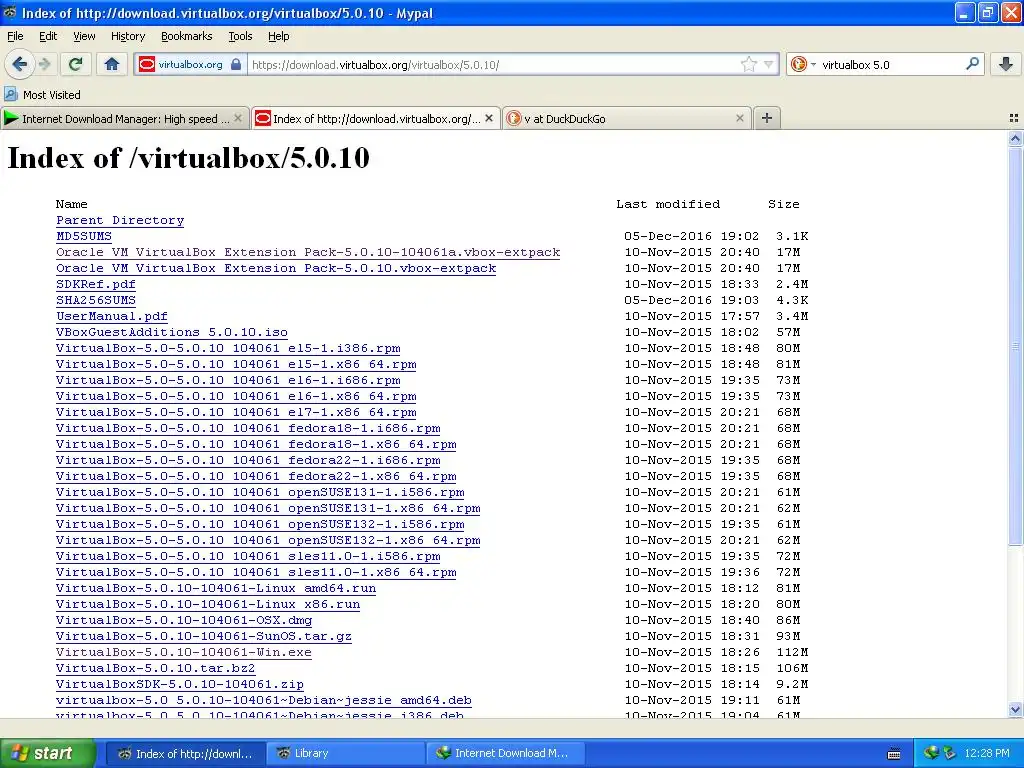Open the Downloads arrow button
Viewport: 1024px width, 768px height.
pyautogui.click(x=1006, y=64)
